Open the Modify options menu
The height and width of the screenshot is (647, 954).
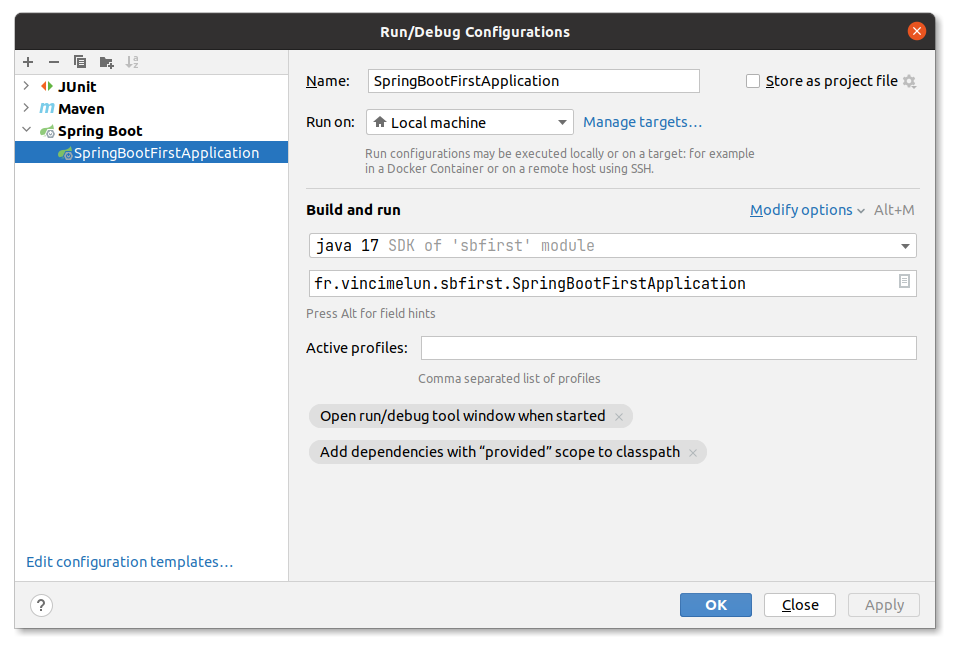(807, 210)
